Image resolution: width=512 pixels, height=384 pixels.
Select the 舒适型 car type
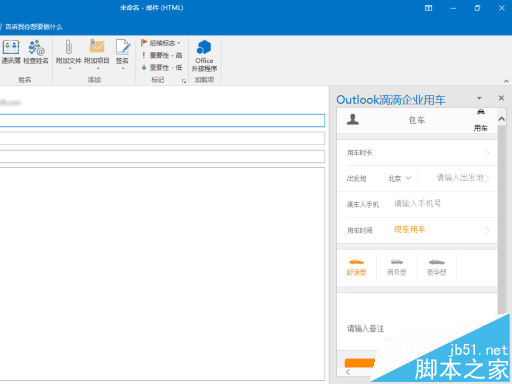click(356, 268)
